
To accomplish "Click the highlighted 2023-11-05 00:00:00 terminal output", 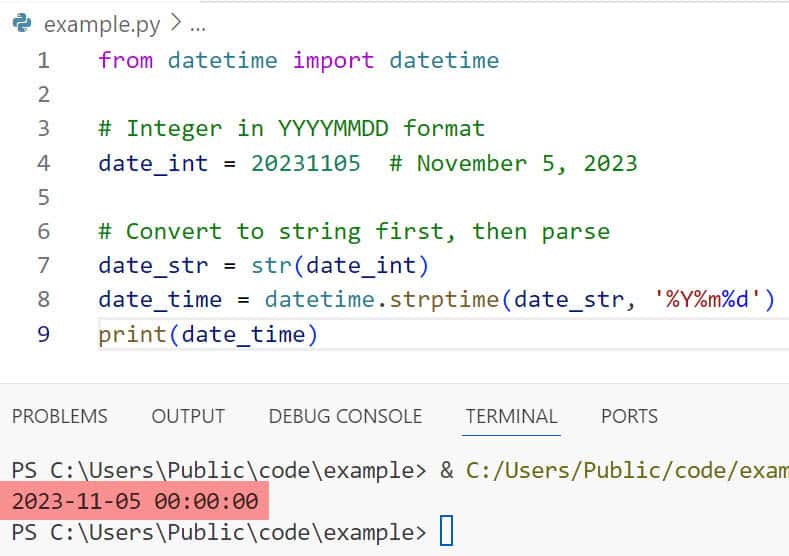I will 135,500.
